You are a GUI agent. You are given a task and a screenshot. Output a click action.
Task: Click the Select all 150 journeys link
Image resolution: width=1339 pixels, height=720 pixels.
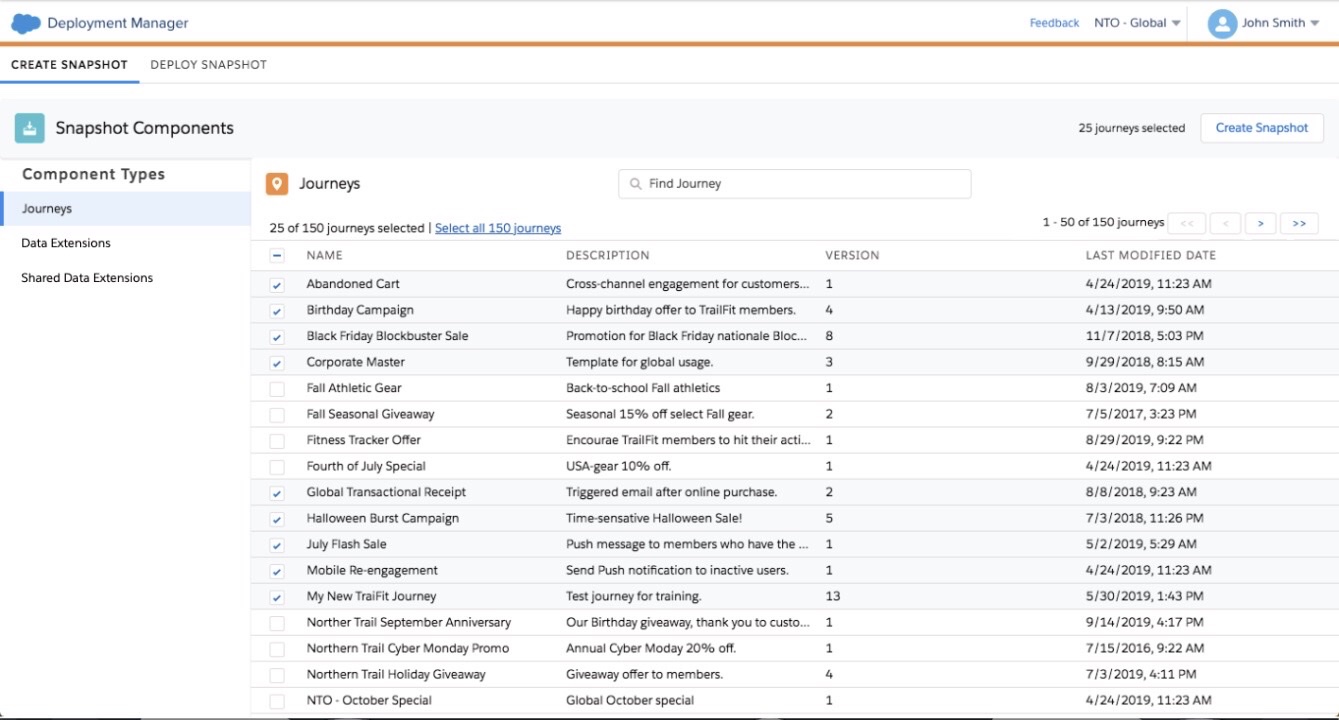point(498,228)
